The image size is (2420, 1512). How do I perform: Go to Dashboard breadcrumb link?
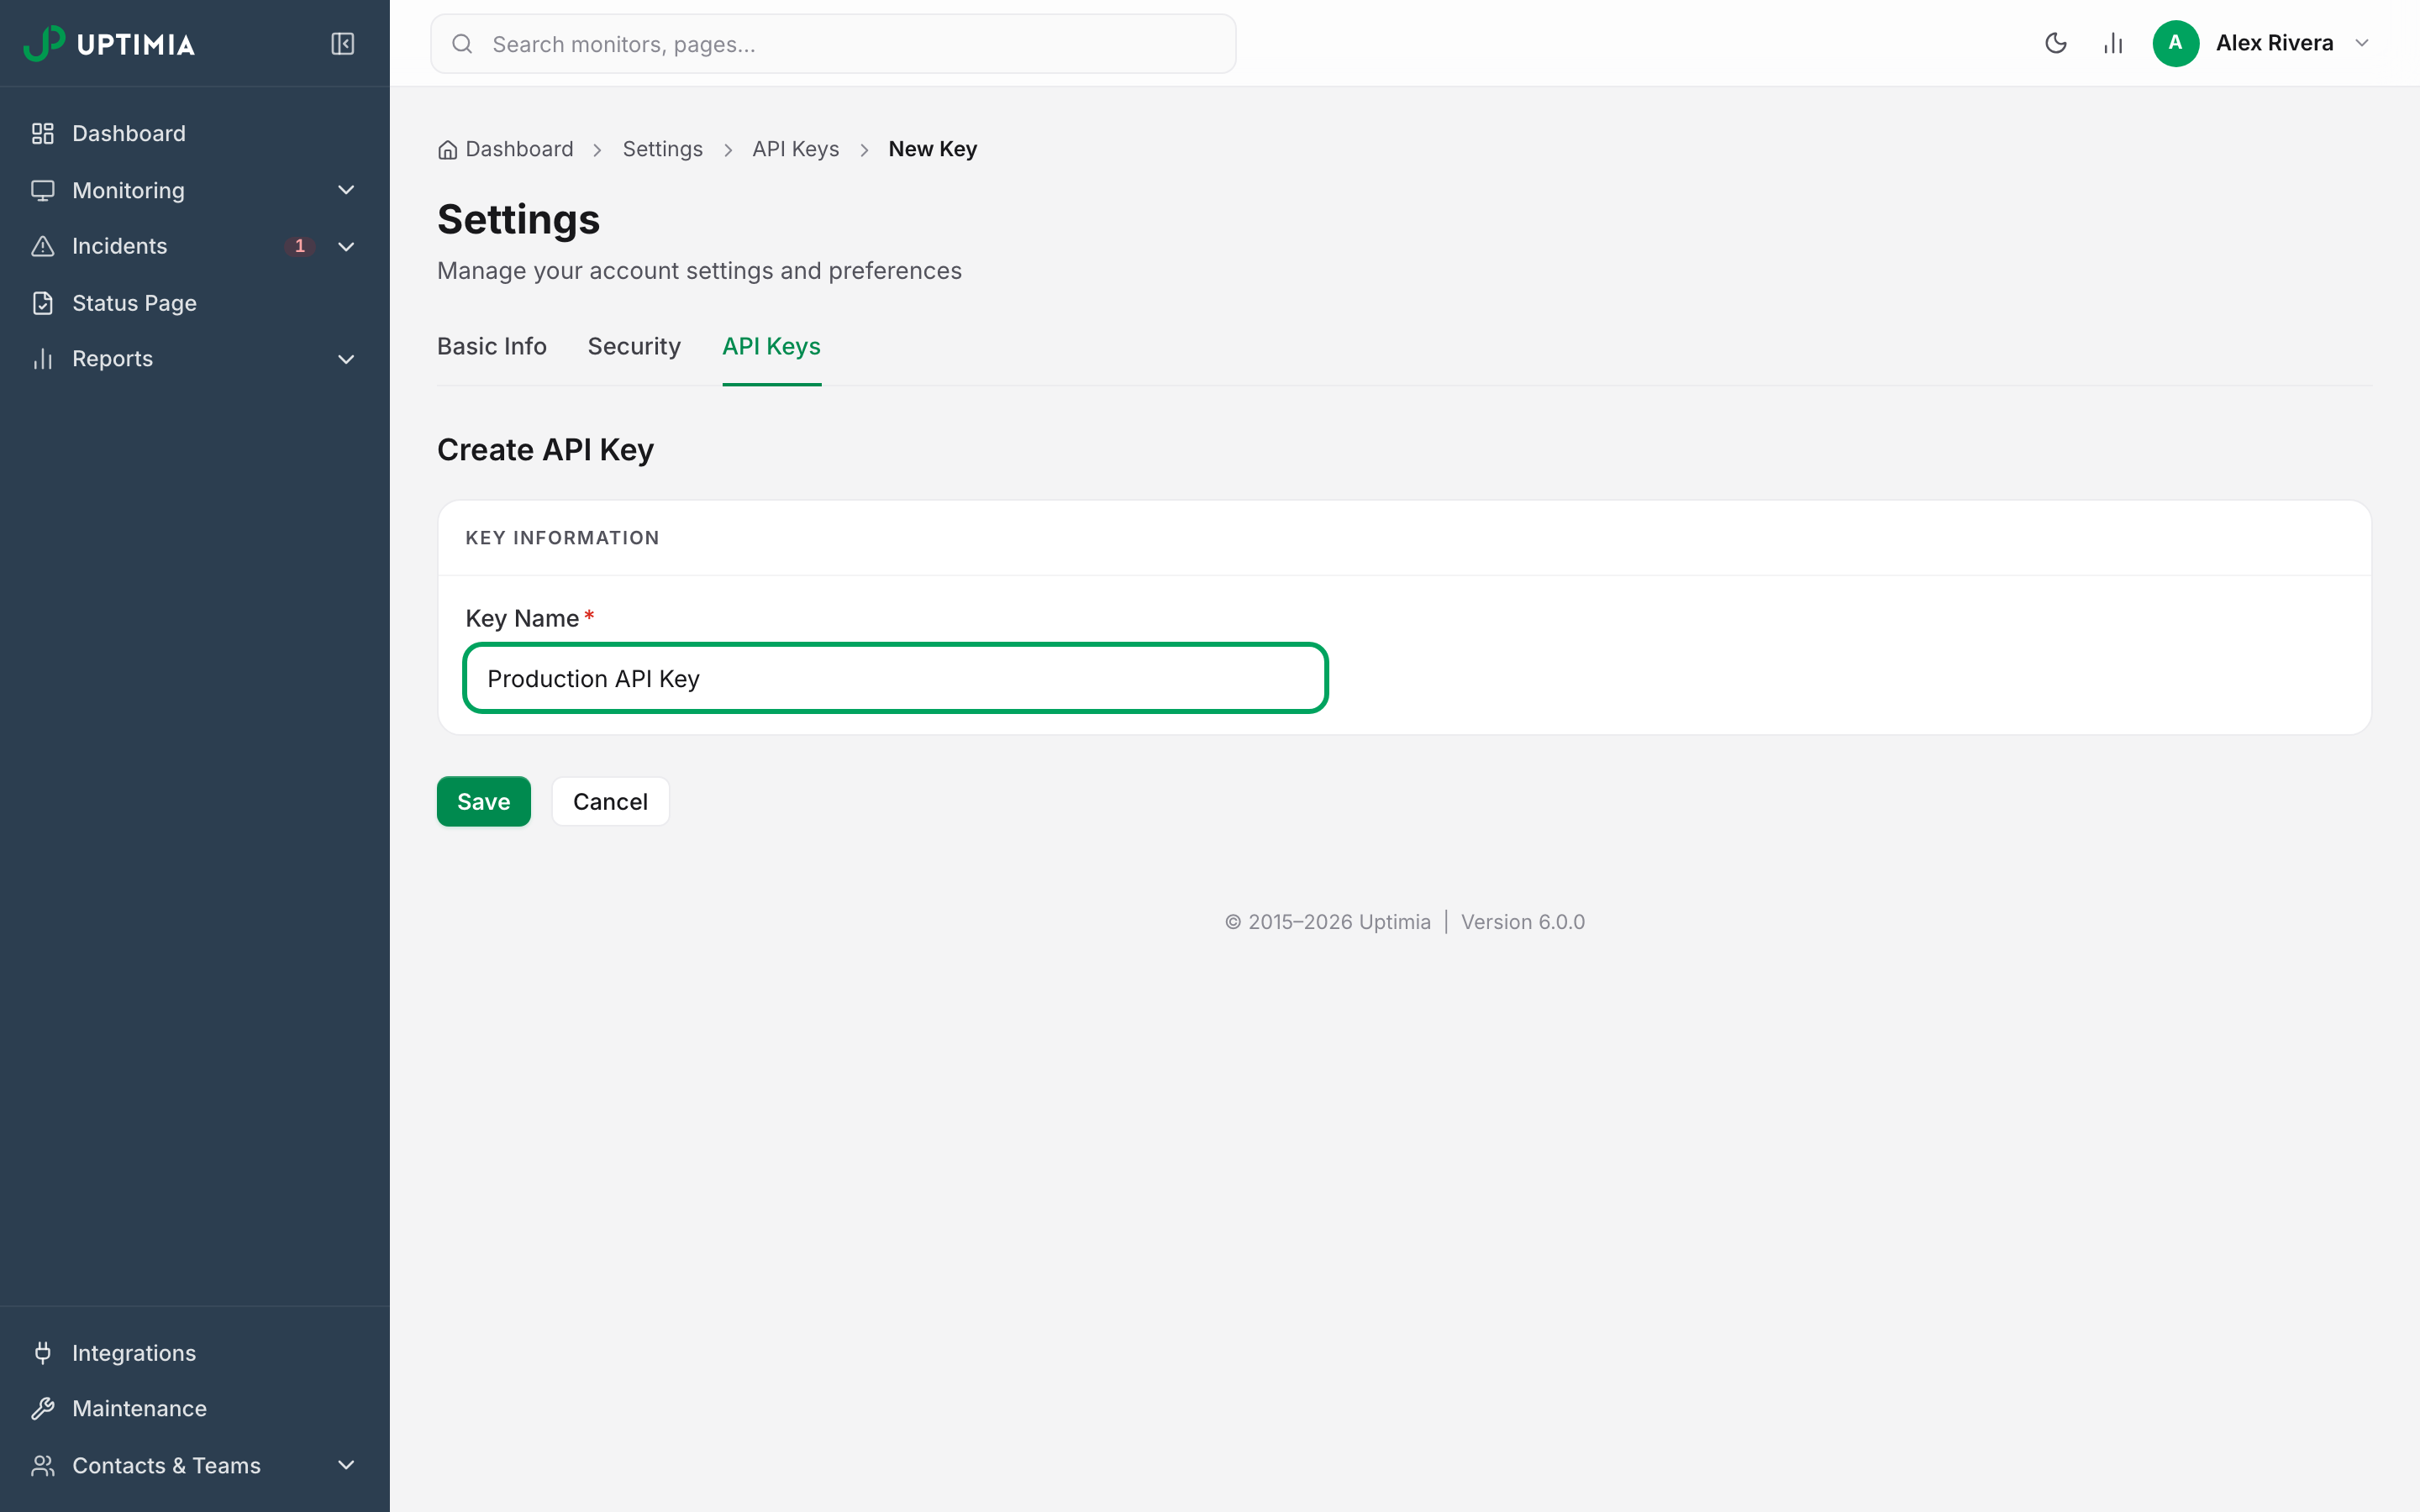(519, 149)
